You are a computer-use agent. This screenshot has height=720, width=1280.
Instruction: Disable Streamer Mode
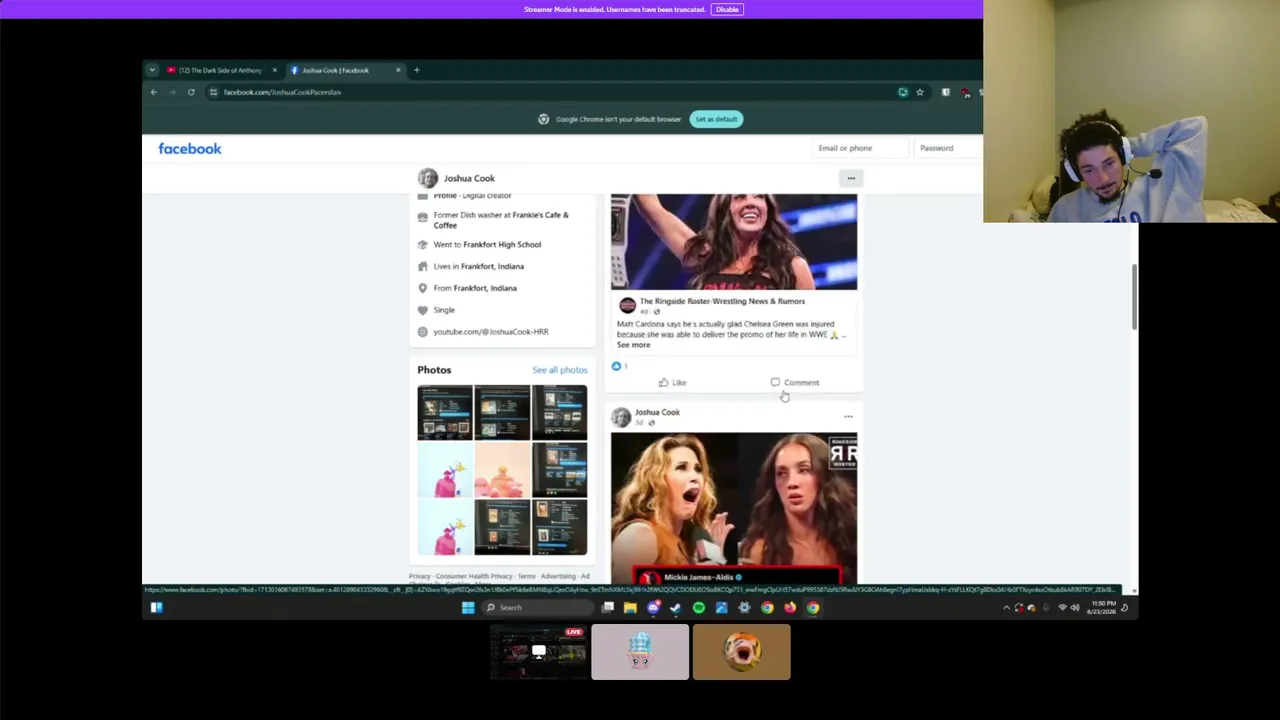[727, 9]
